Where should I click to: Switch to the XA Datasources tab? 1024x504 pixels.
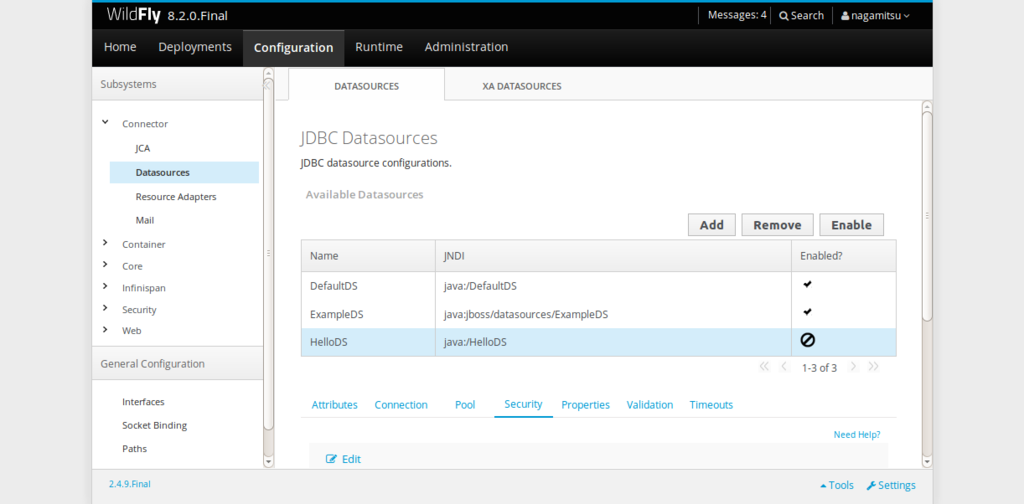coord(522,86)
